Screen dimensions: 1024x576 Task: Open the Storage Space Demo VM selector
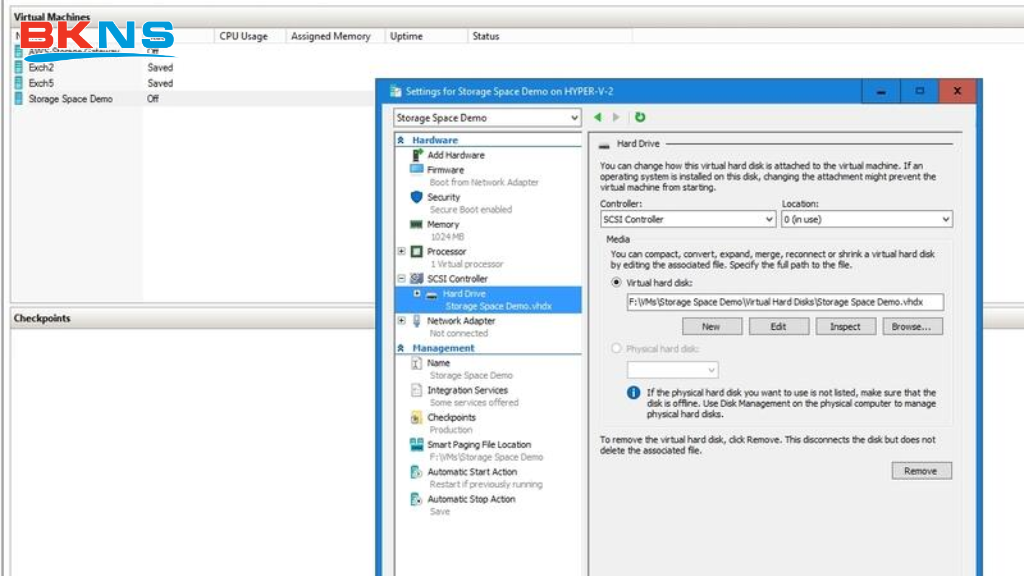487,118
